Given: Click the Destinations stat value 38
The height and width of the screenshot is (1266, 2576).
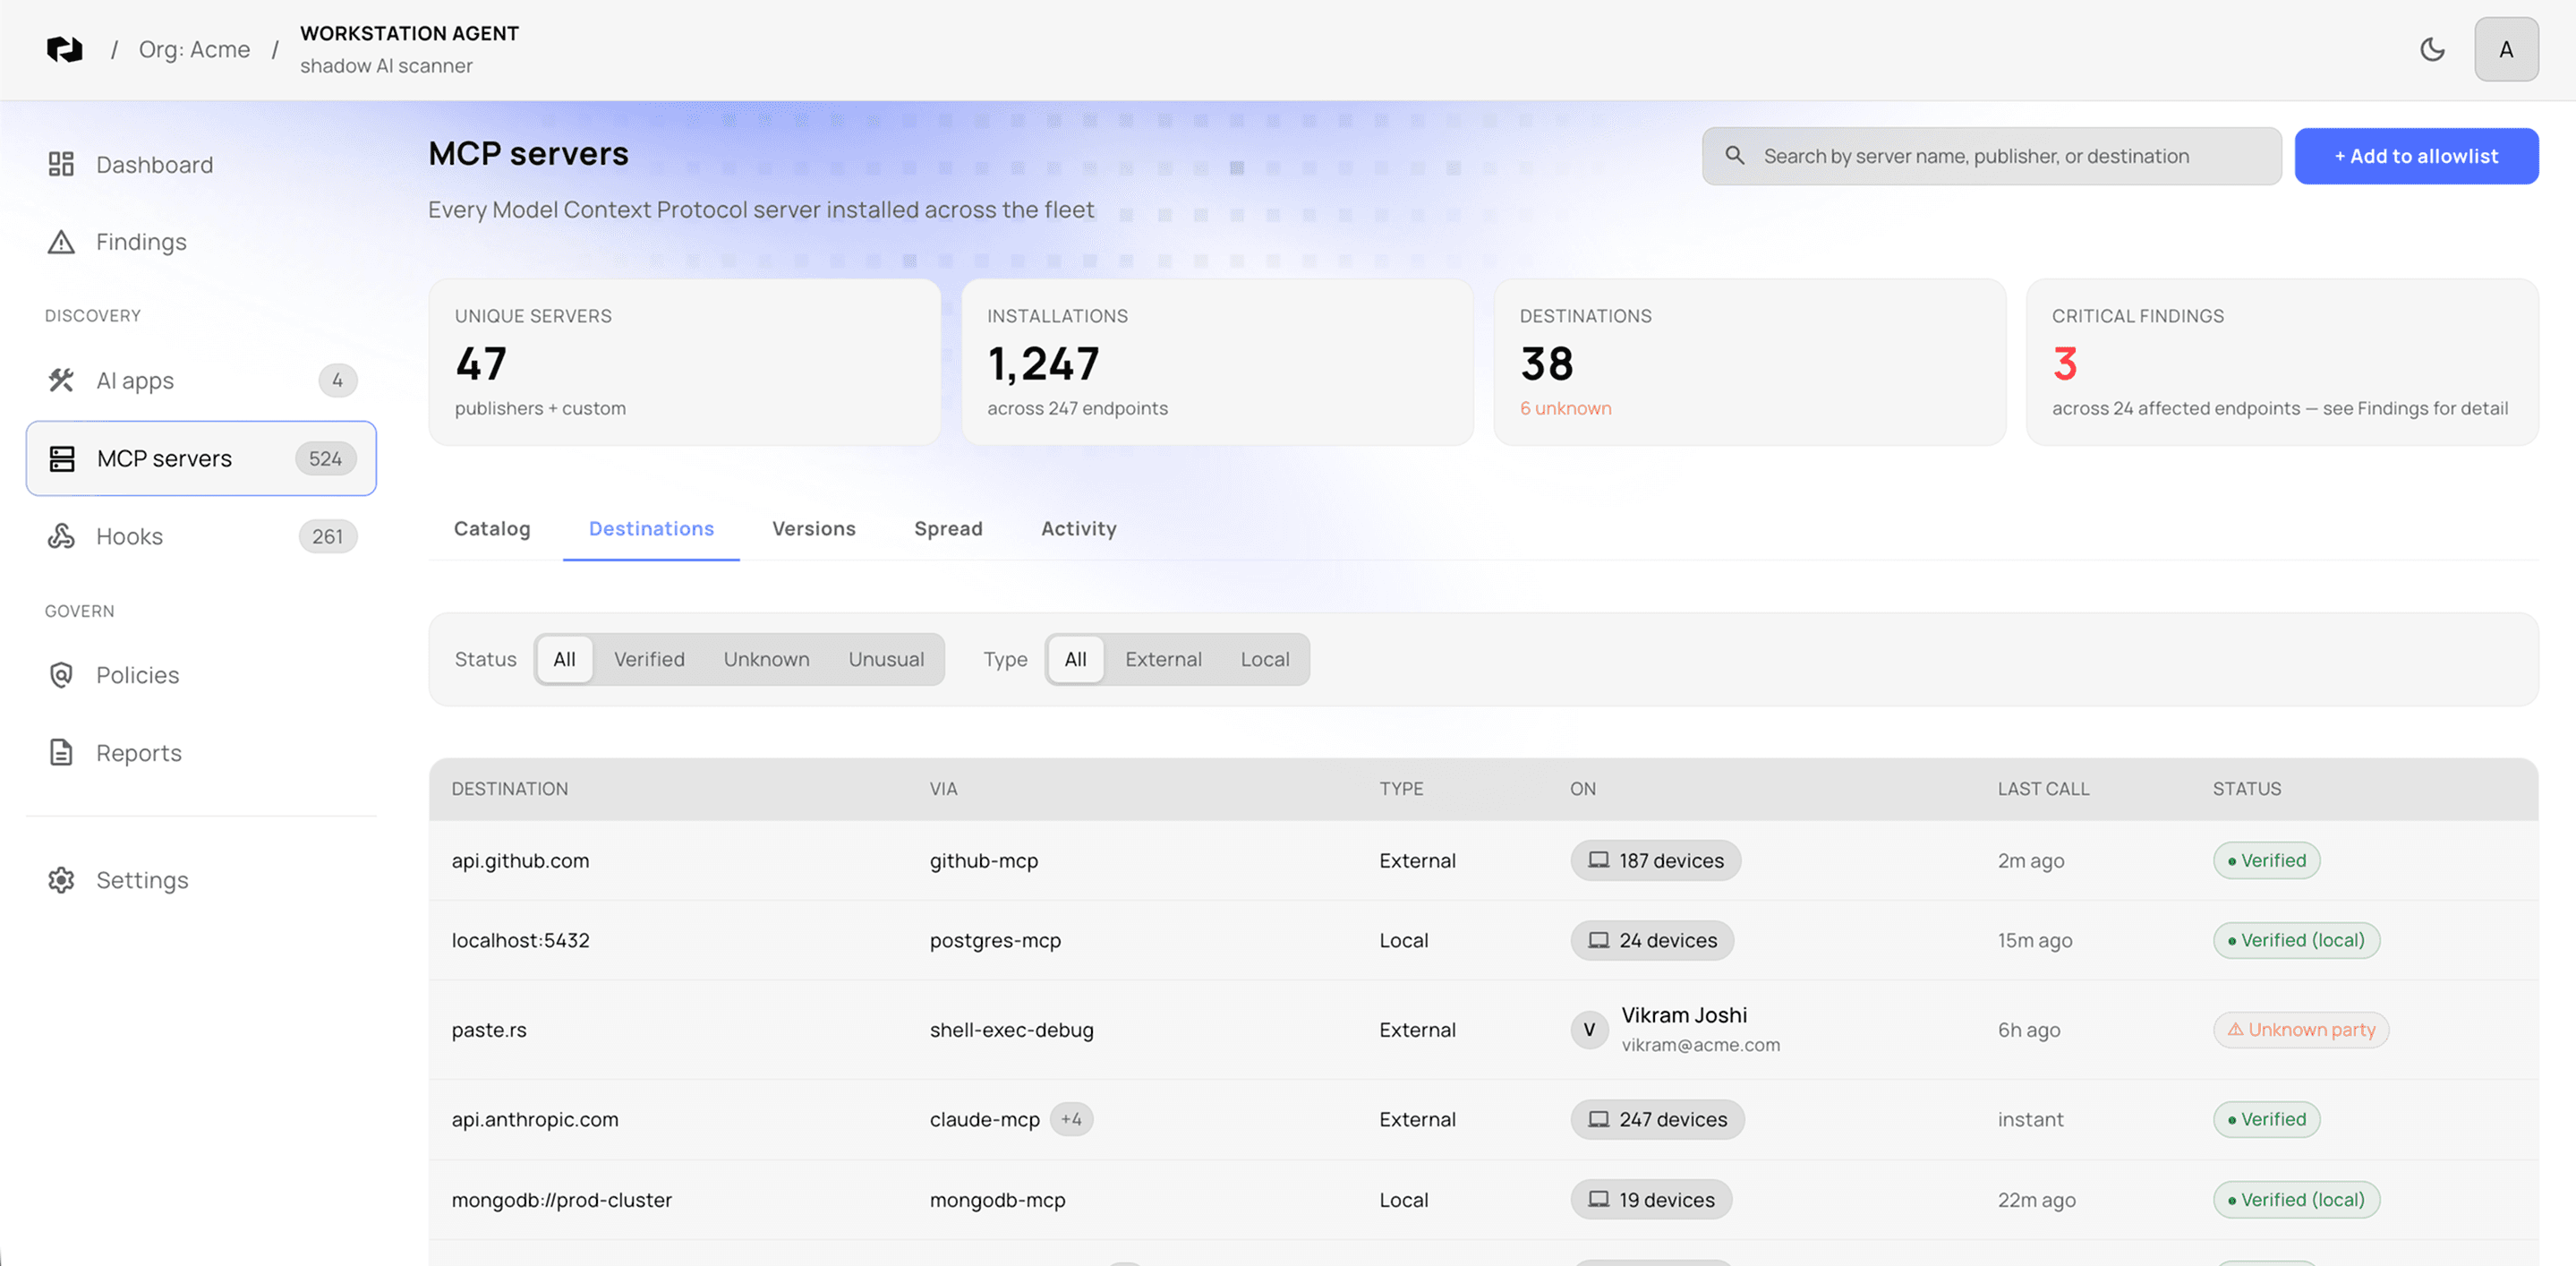Looking at the screenshot, I should coord(1546,363).
